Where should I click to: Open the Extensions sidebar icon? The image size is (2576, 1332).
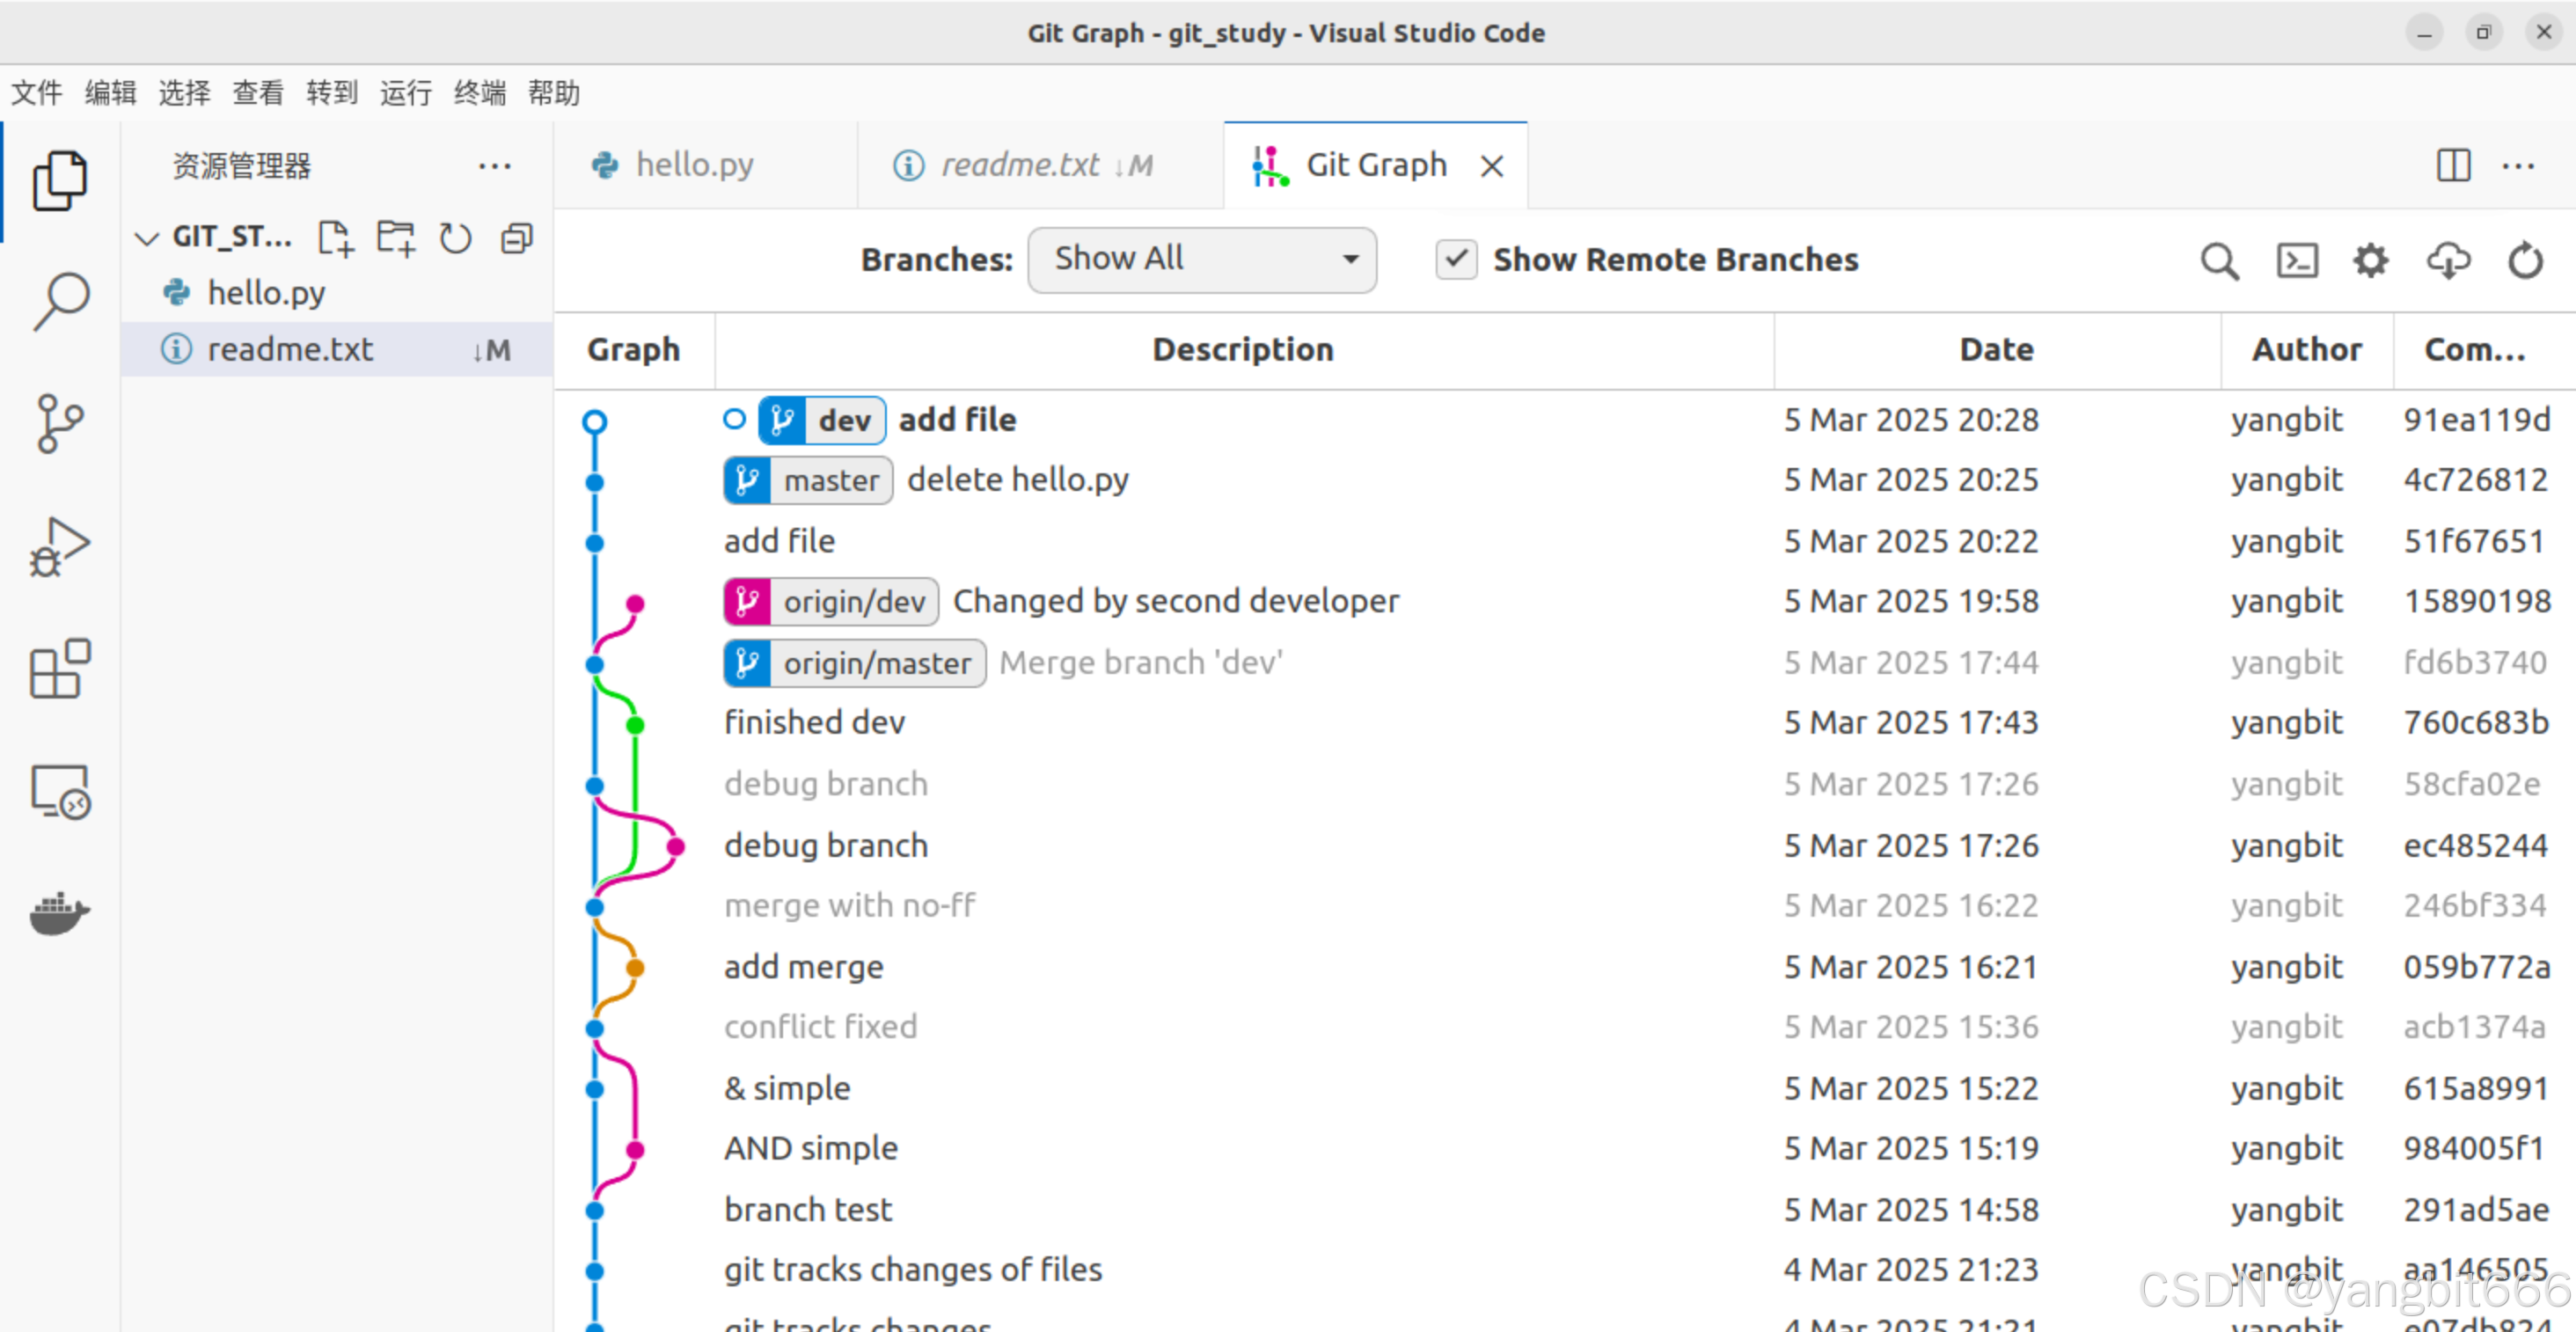pos(60,668)
